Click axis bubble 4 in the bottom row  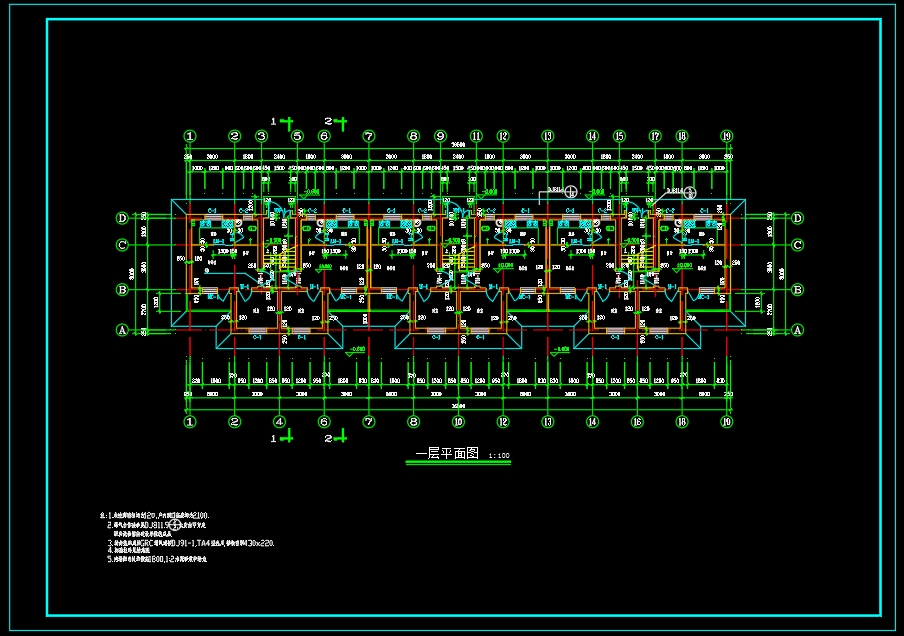click(x=279, y=422)
